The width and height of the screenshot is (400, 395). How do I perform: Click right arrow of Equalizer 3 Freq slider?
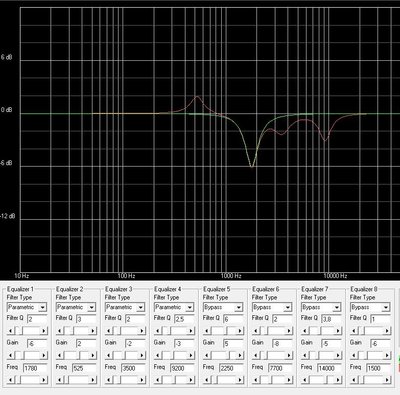(142, 380)
